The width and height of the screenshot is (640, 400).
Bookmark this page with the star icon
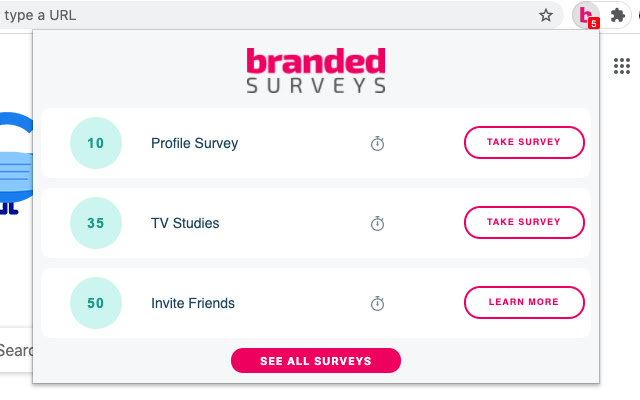546,15
